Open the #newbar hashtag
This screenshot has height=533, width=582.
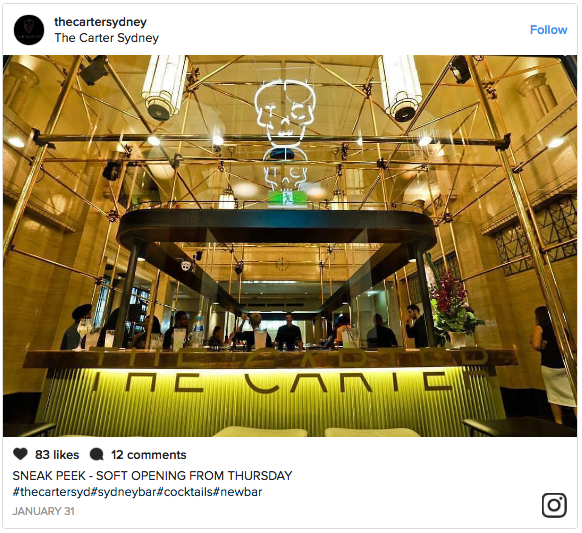point(238,492)
